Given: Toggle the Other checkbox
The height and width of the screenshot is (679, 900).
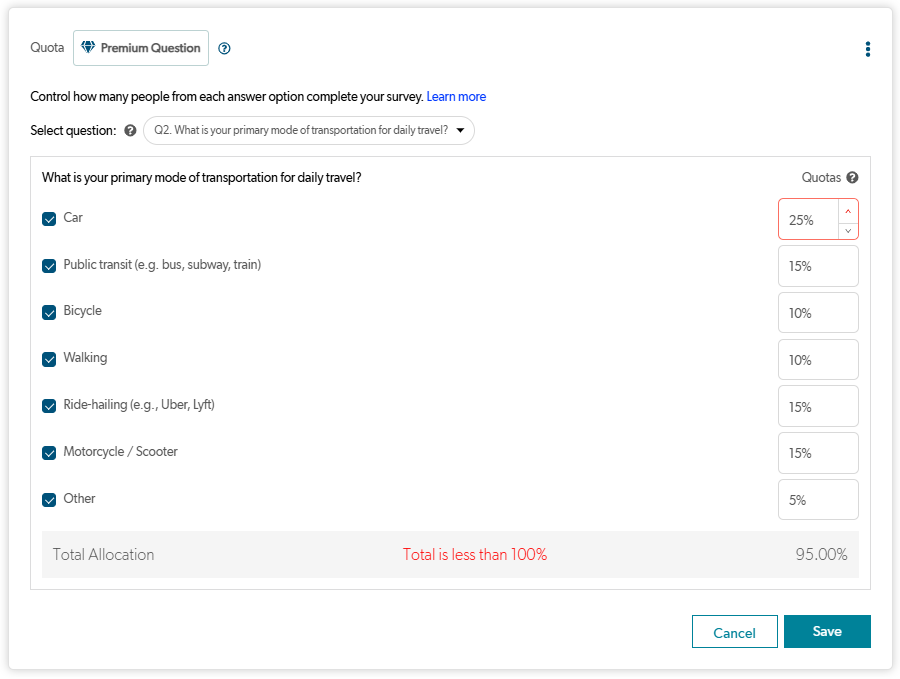Looking at the screenshot, I should [x=49, y=500].
